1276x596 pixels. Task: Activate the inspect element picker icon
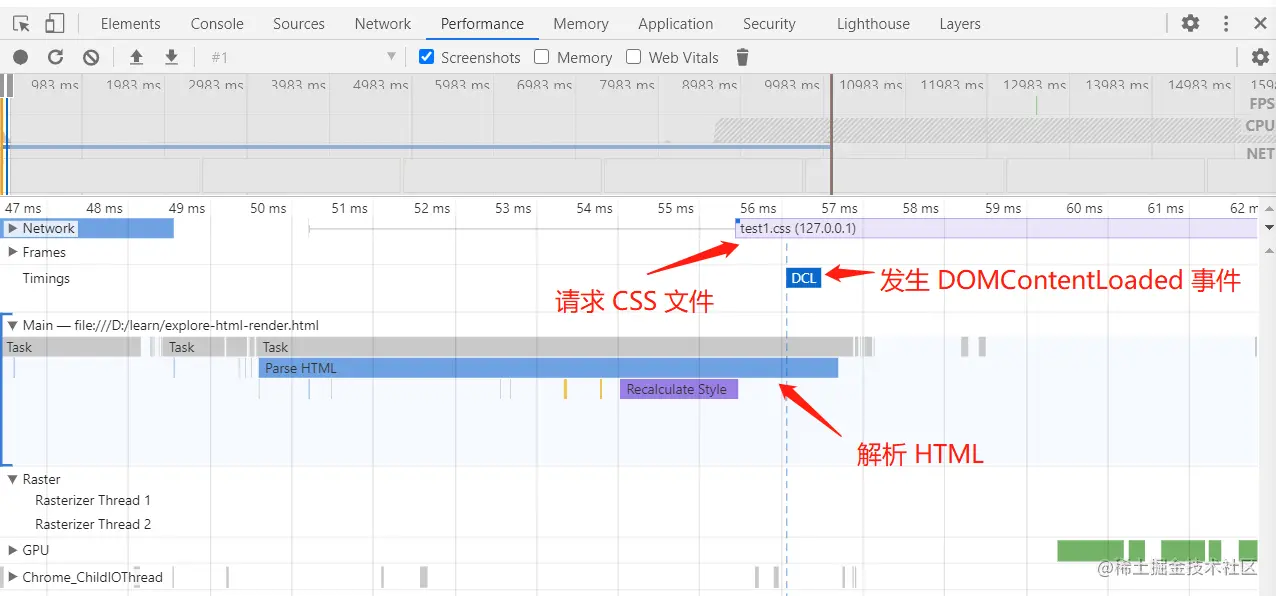[x=22, y=23]
